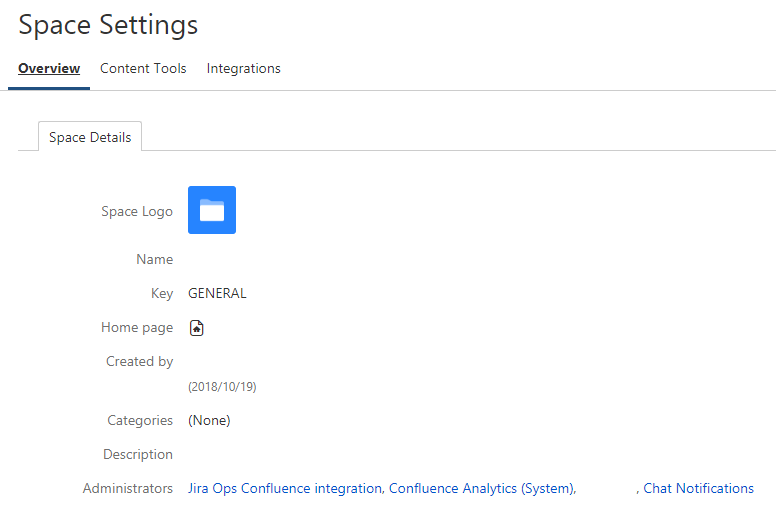Switch to the Overview tab
This screenshot has width=776, height=508.
(x=49, y=68)
